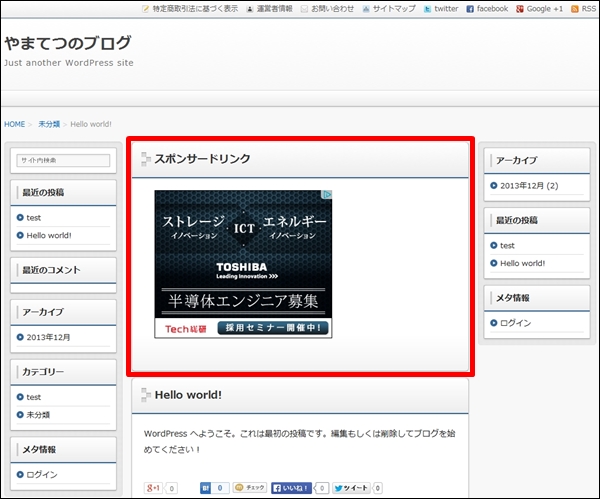This screenshot has width=600, height=499.
Task: Click Just another WordPress site tagline
Action: click(69, 63)
